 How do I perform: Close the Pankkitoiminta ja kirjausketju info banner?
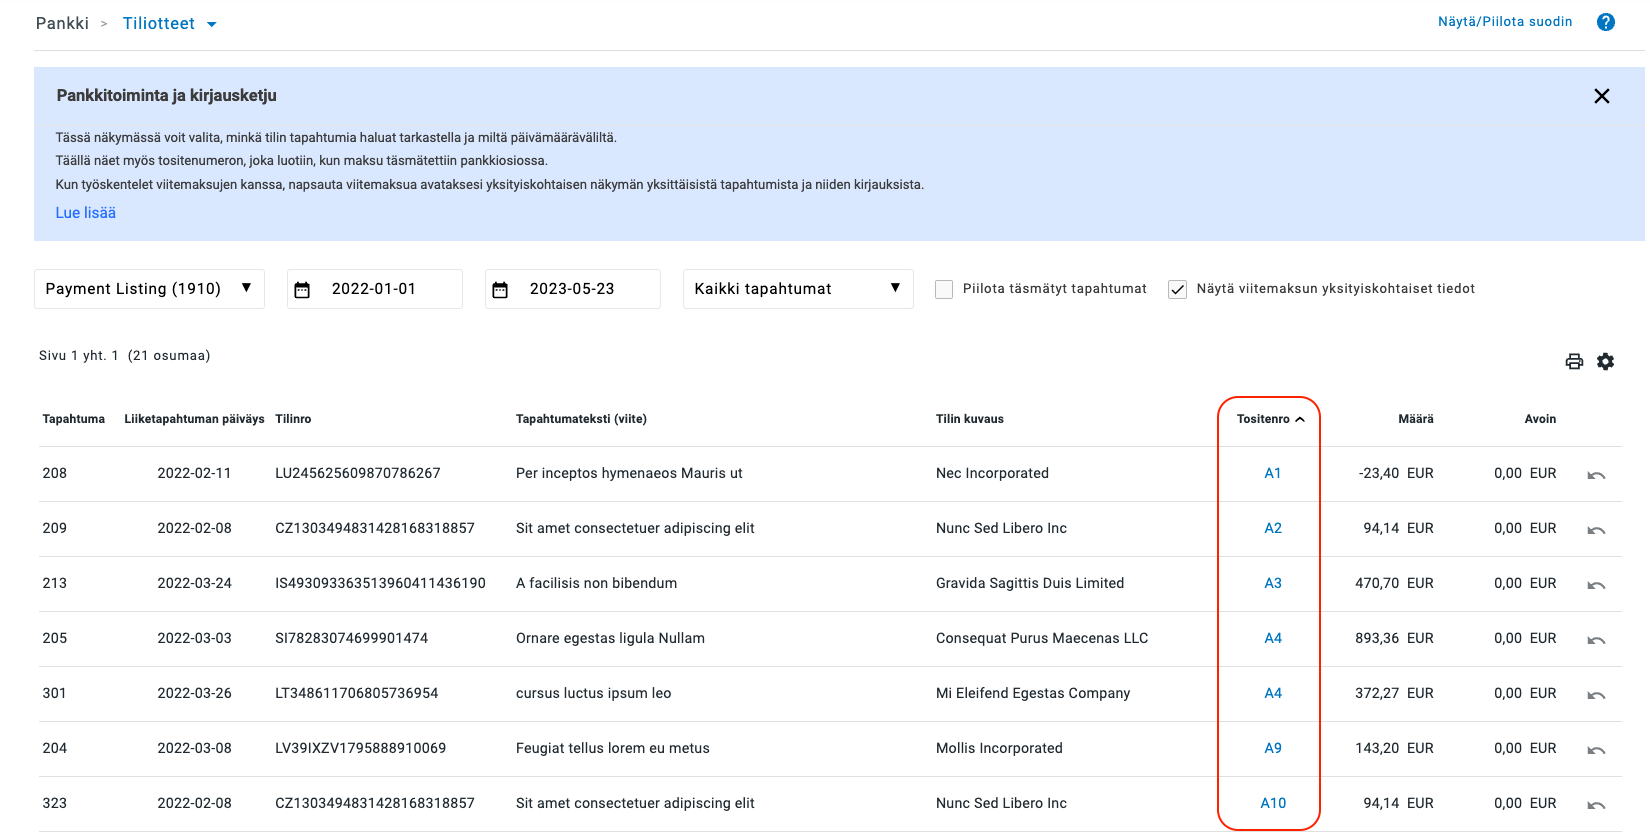pyautogui.click(x=1601, y=96)
